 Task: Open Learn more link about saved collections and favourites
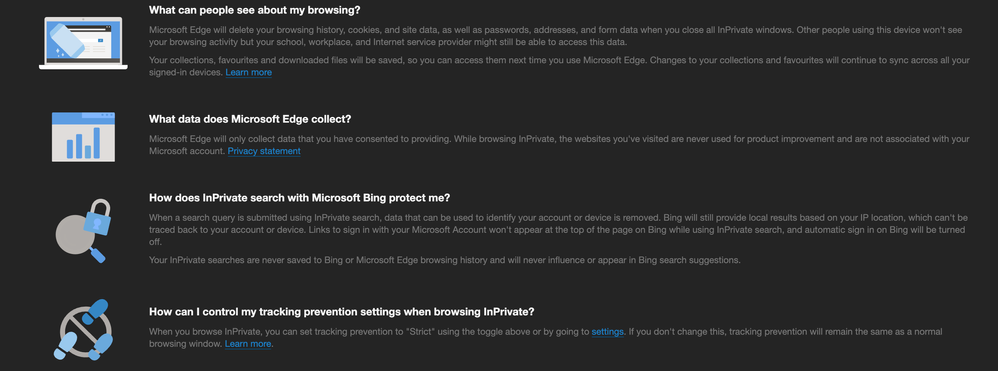tap(248, 73)
